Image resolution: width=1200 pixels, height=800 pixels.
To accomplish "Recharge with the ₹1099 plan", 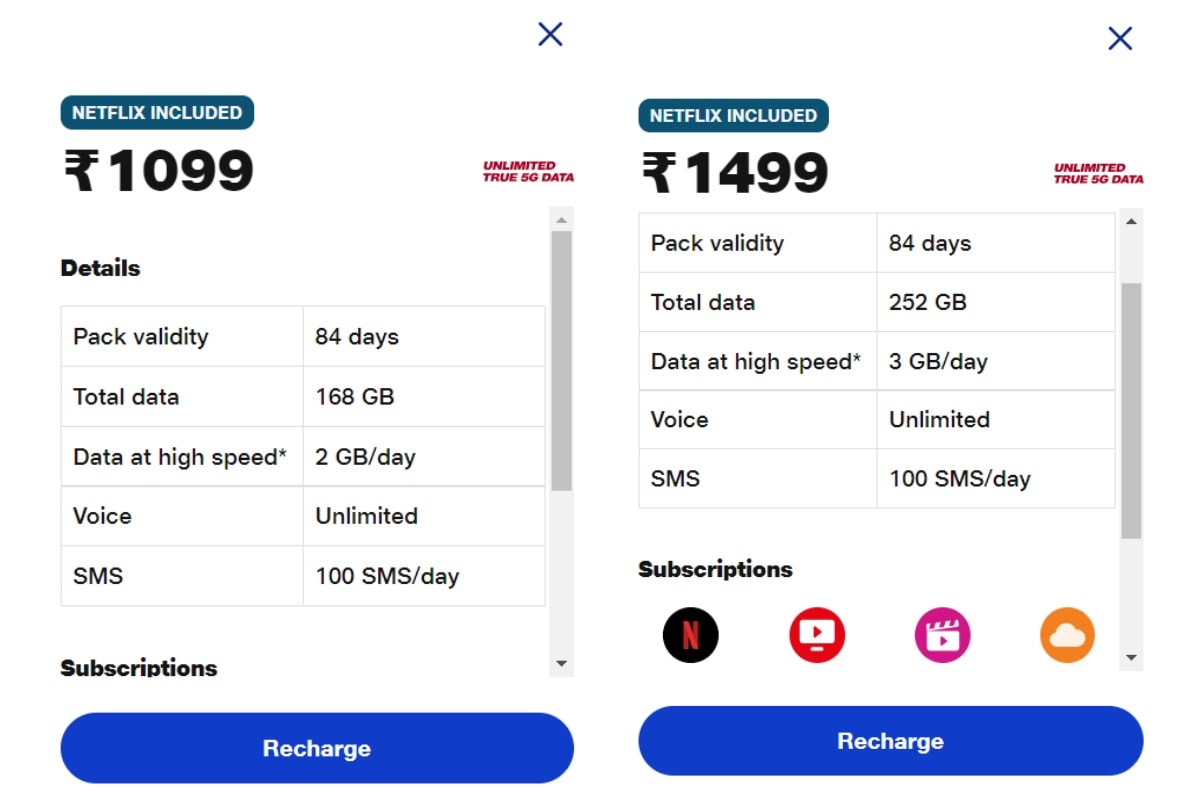I will pos(317,748).
